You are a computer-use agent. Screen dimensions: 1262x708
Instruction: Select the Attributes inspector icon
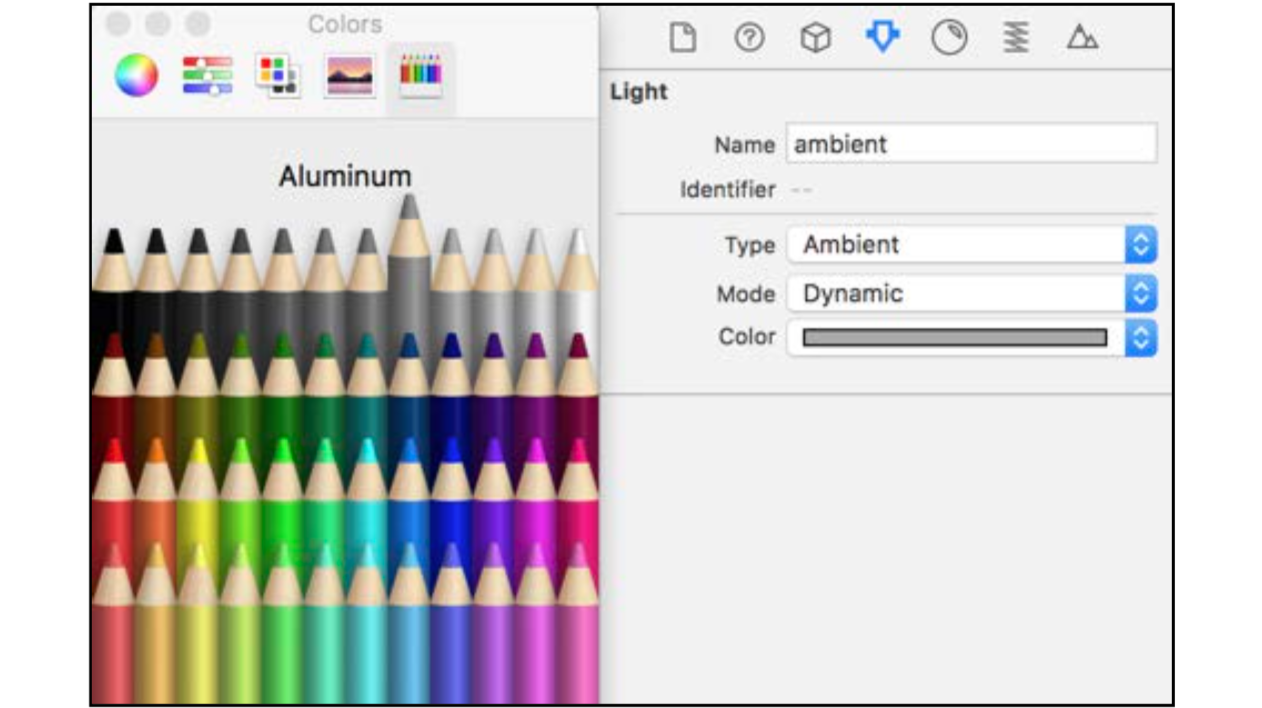coord(882,38)
